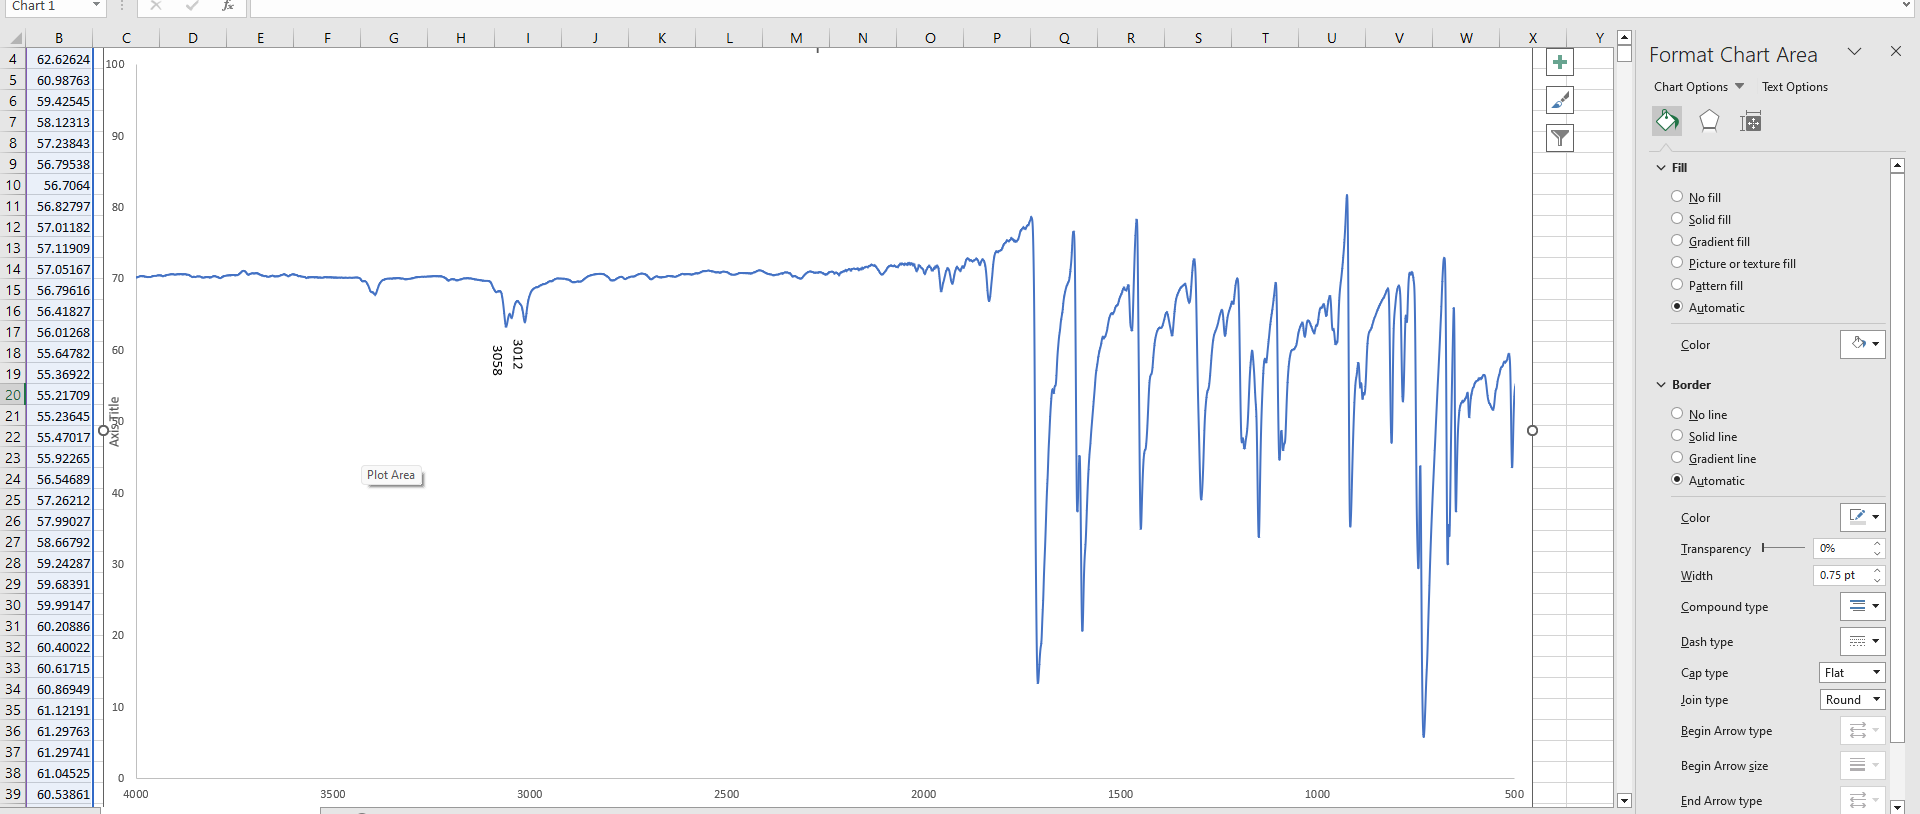Screen dimensions: 1920x814
Task: Click the 3012 data label
Action: 517,354
